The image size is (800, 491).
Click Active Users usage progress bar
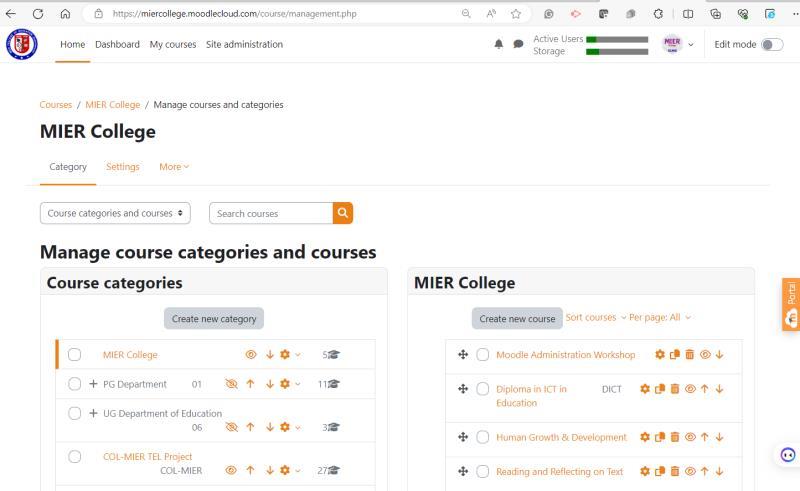point(617,39)
